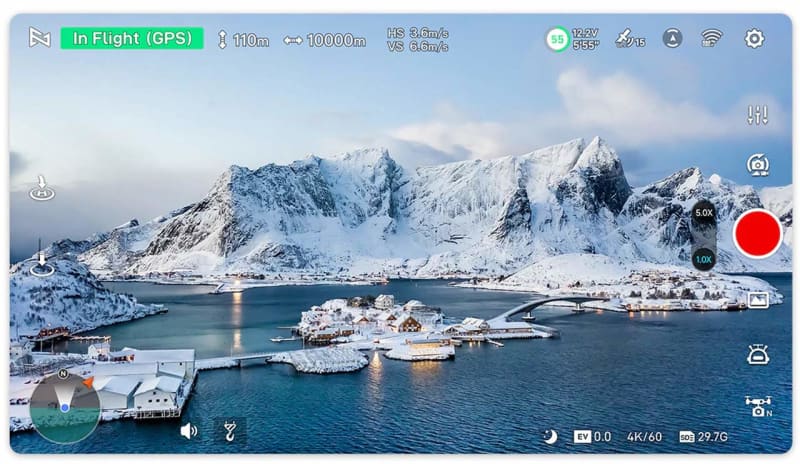Switch camera mode with rotating camera icon
The width and height of the screenshot is (800, 464).
(x=758, y=165)
